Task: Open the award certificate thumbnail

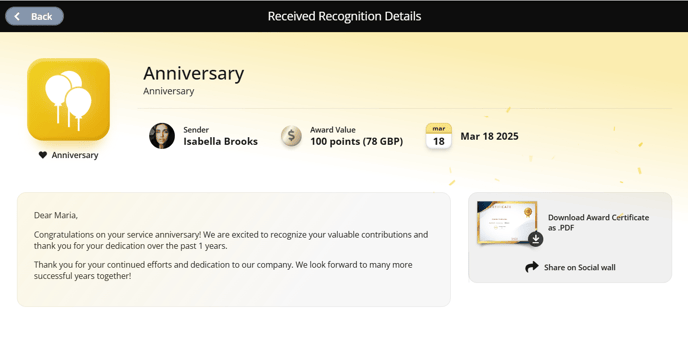Action: (x=507, y=223)
